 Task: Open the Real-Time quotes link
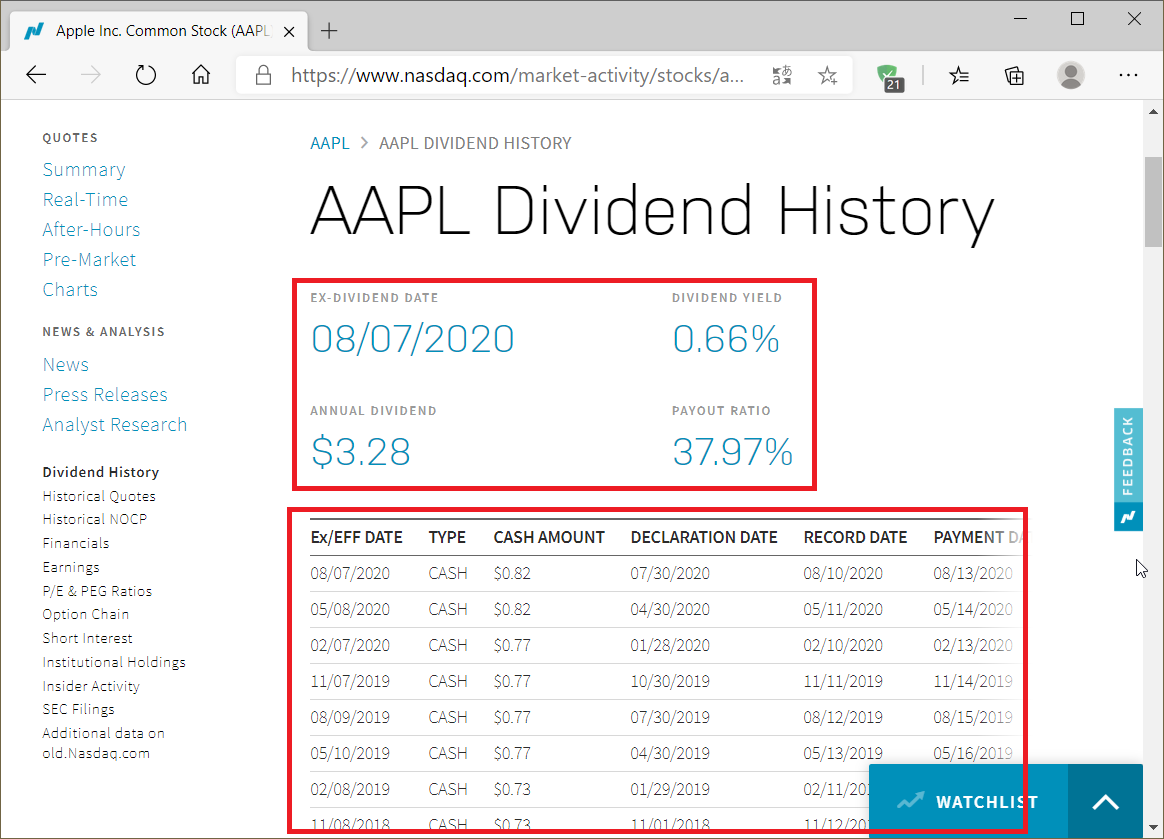(85, 200)
